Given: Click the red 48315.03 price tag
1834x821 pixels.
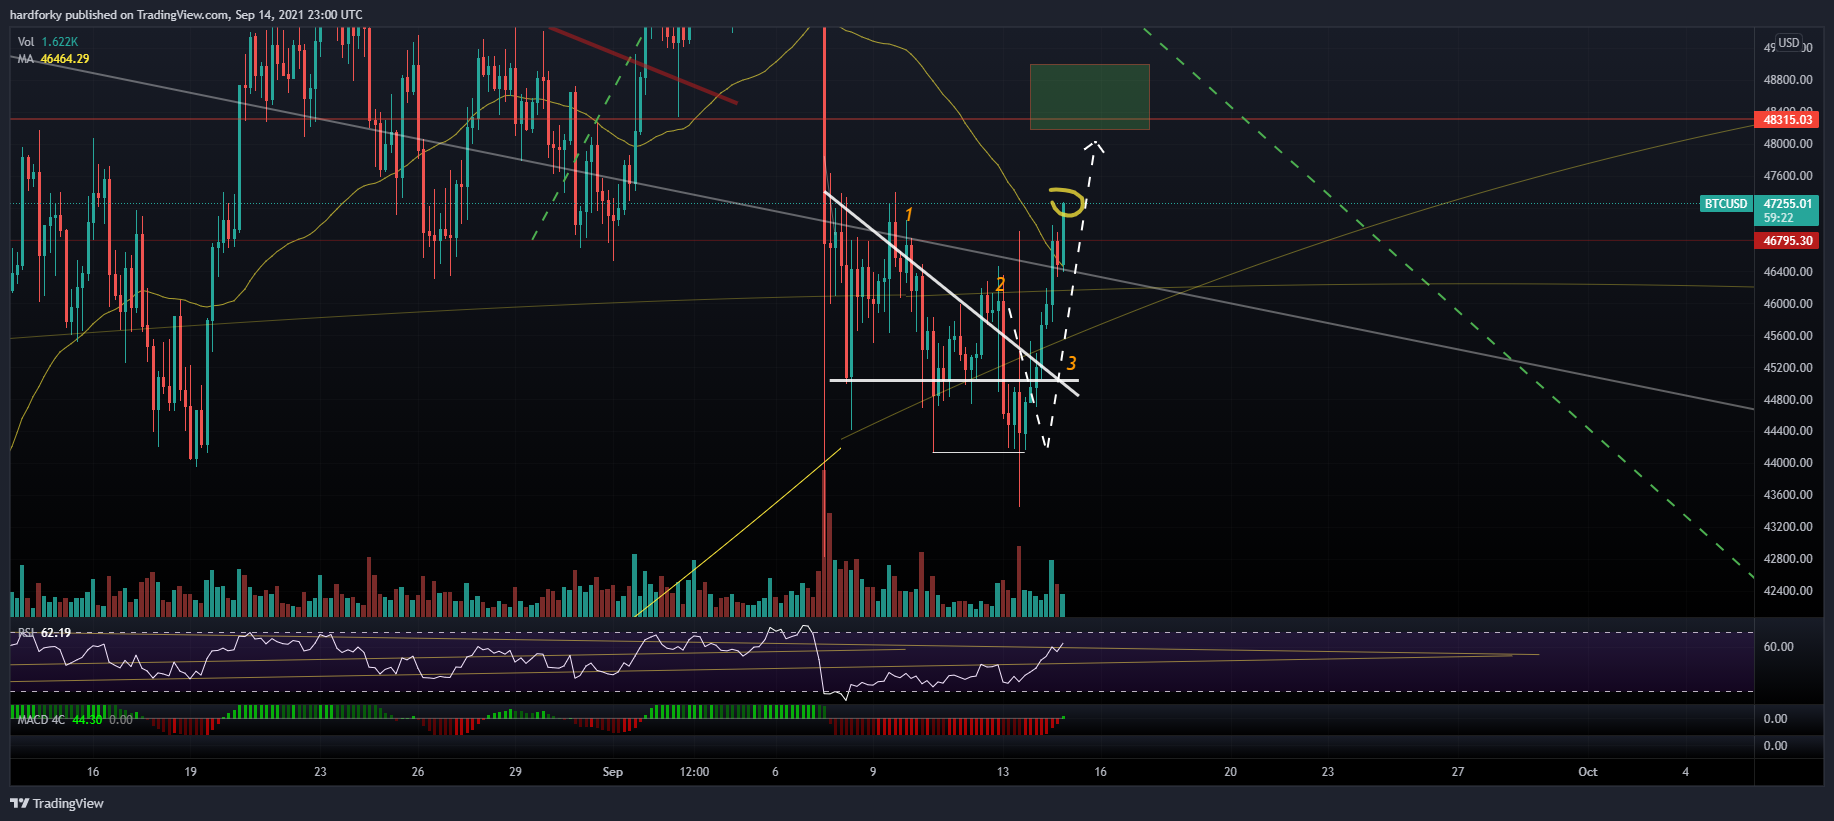Looking at the screenshot, I should point(1787,120).
